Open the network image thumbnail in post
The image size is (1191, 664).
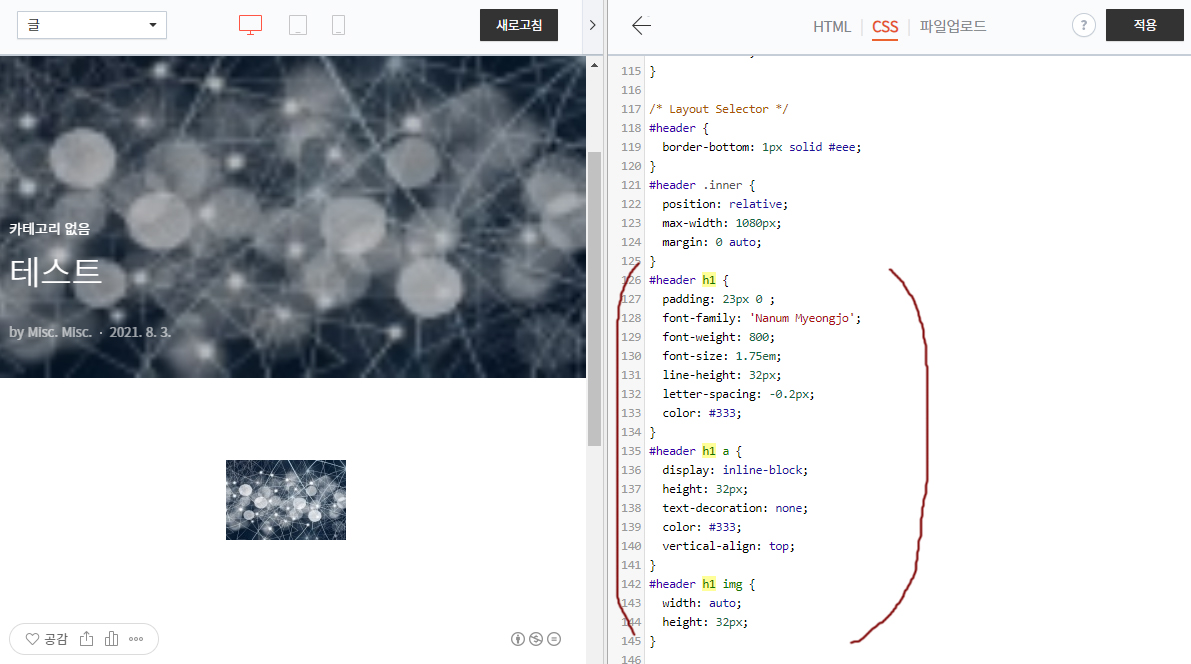[286, 500]
